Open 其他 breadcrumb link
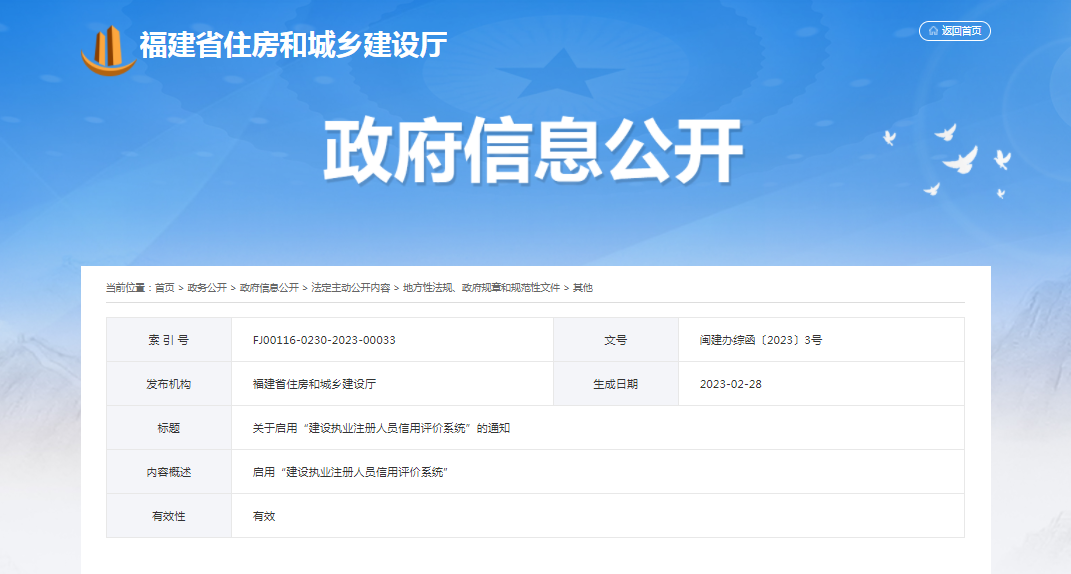 (583, 288)
